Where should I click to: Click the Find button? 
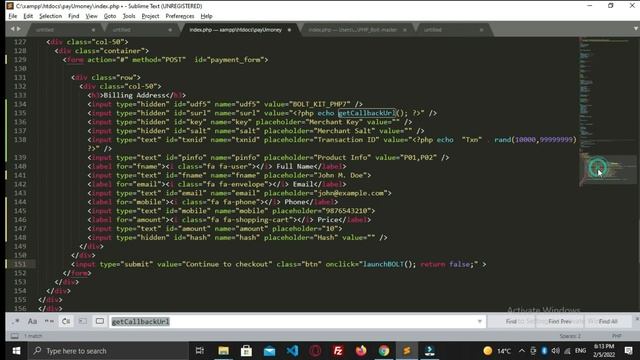(511, 322)
